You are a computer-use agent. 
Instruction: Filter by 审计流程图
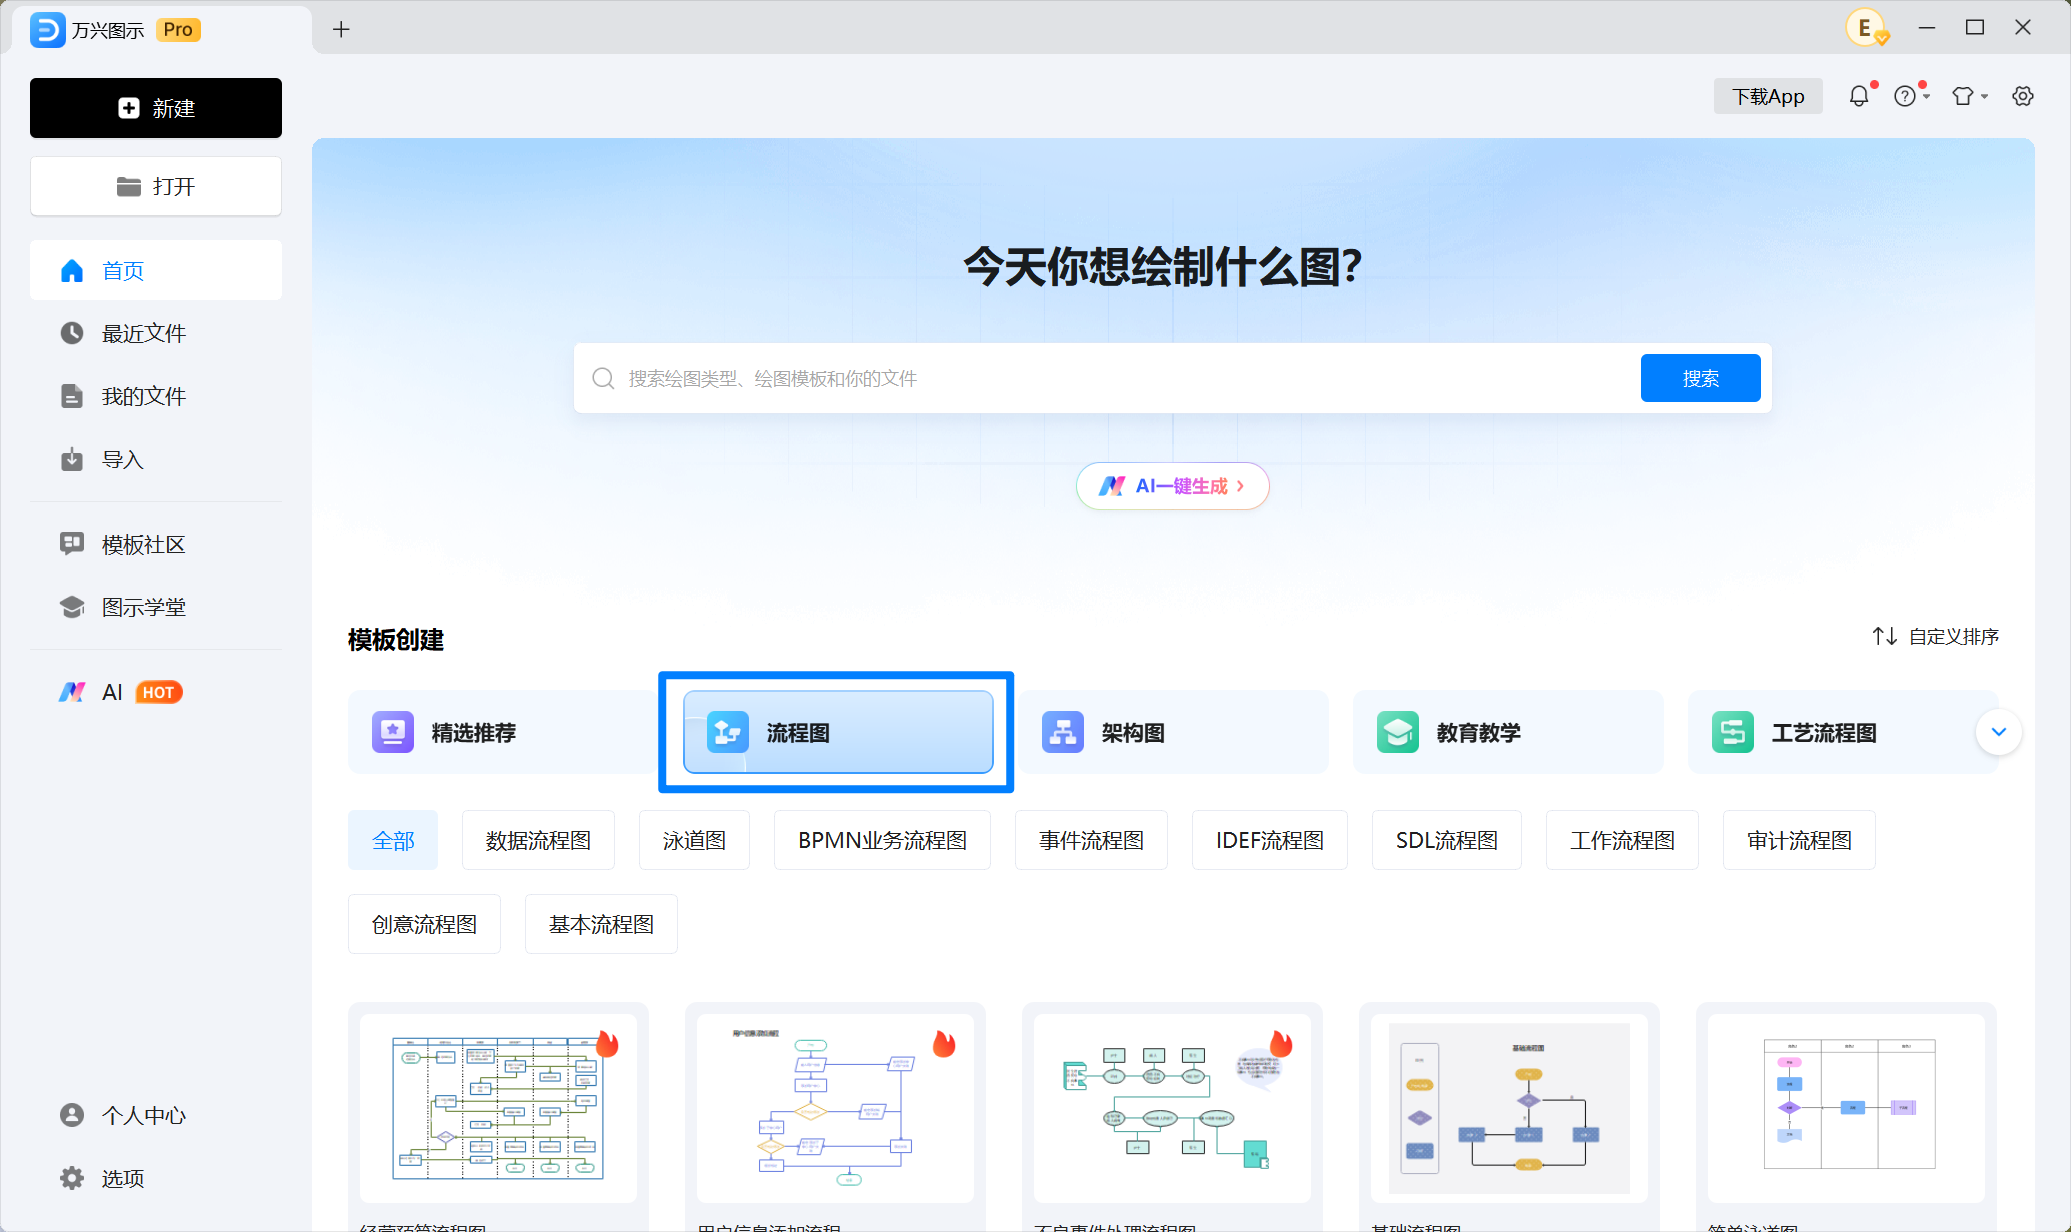coord(1799,840)
